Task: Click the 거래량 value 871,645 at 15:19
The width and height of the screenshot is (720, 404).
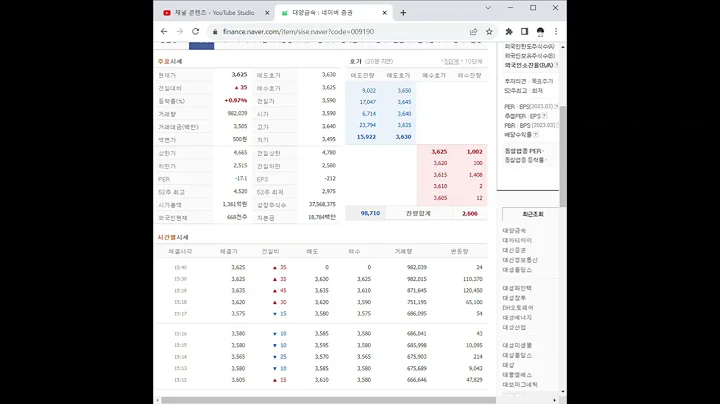Action: pyautogui.click(x=416, y=291)
